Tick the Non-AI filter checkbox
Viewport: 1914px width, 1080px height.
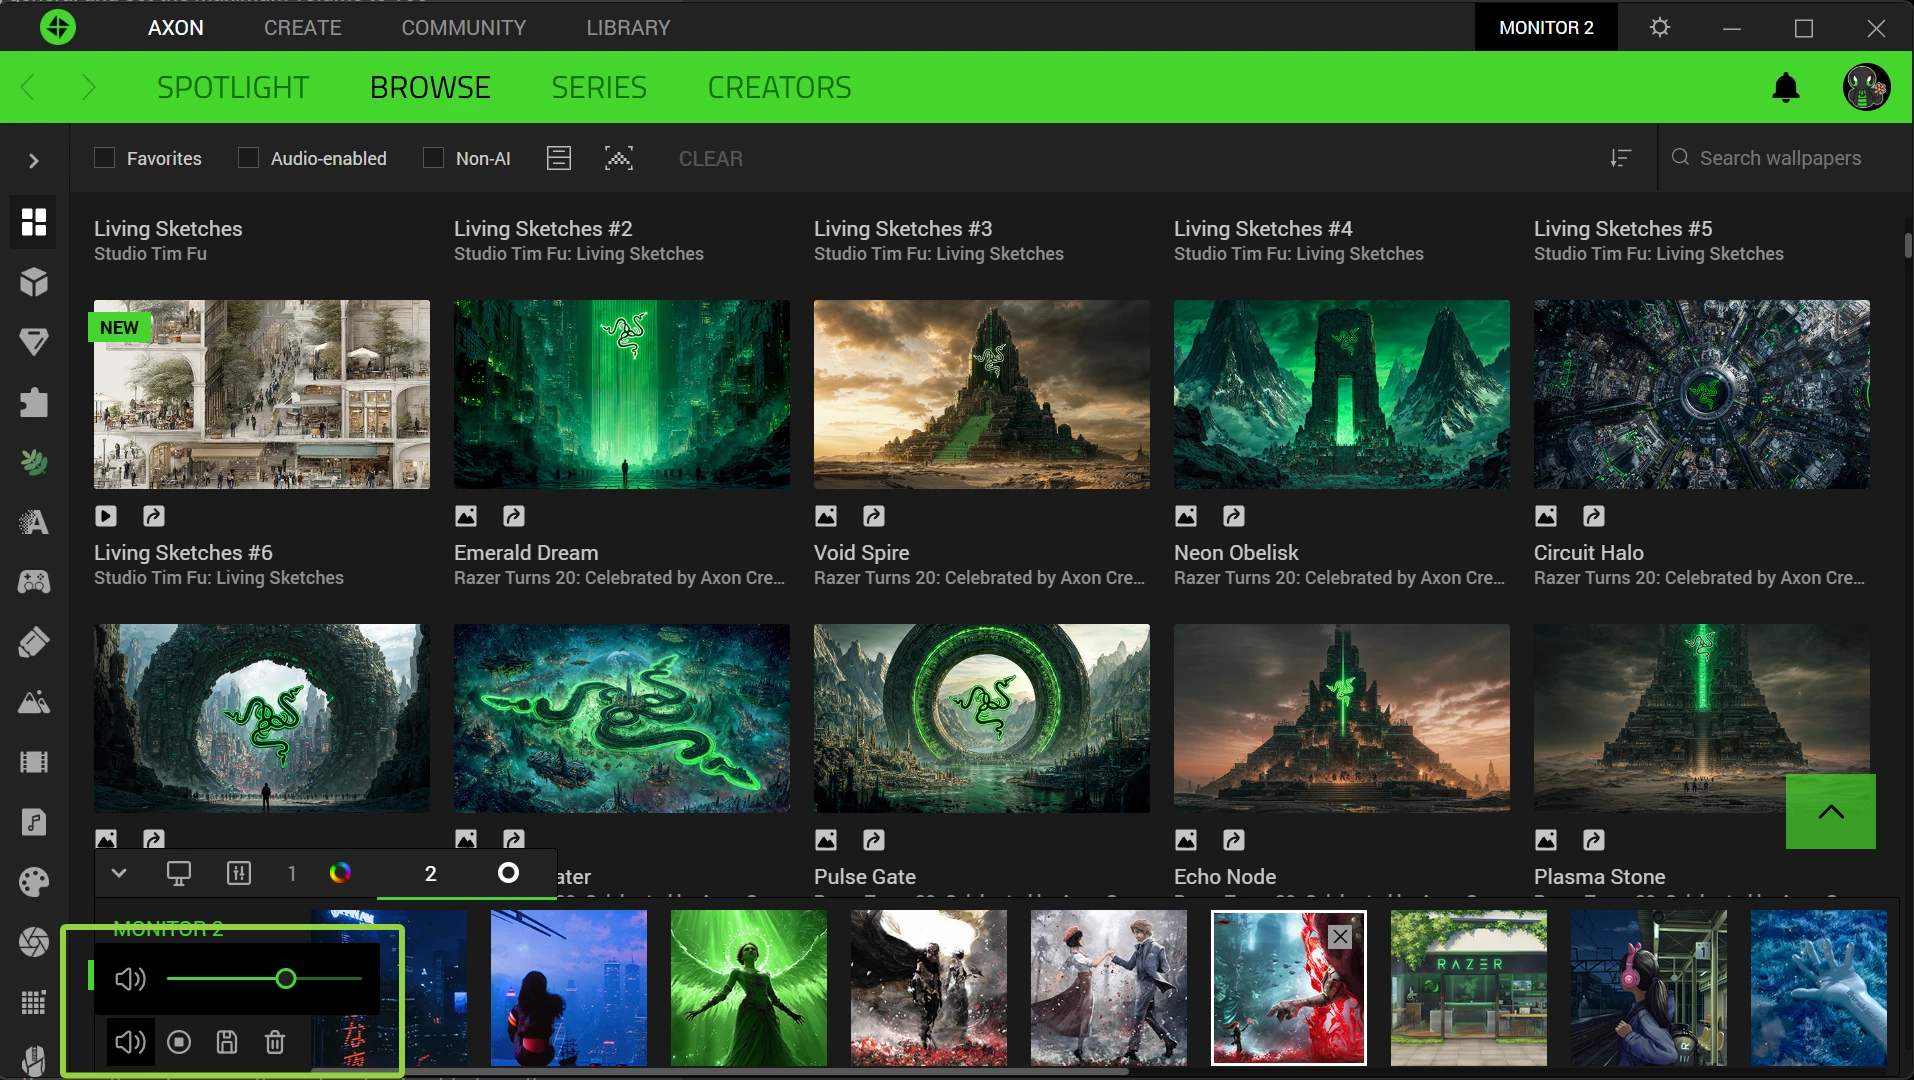coord(433,158)
